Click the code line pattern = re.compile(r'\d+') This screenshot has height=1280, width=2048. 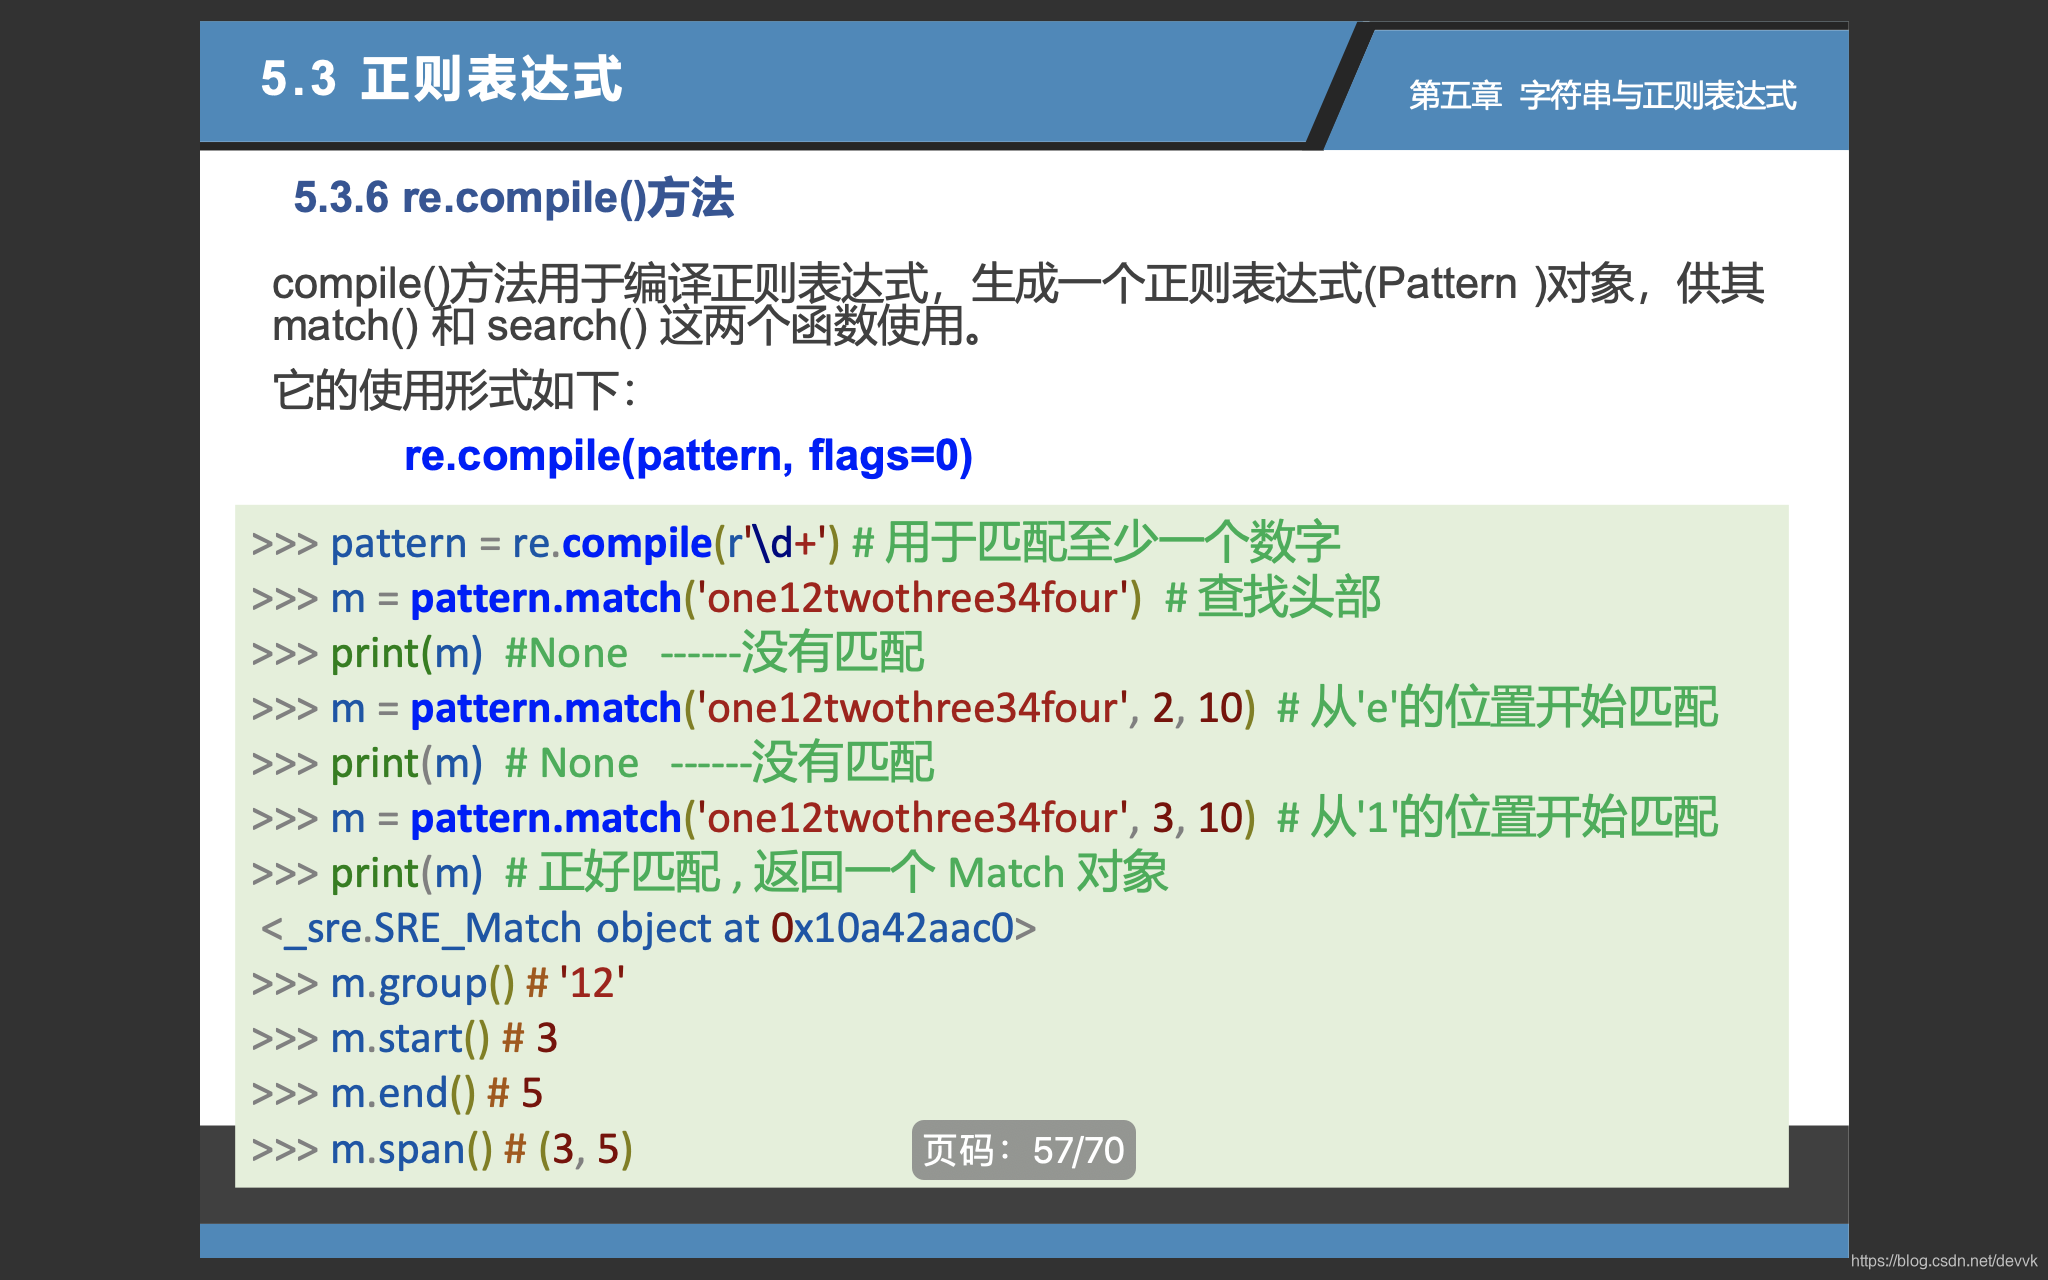click(543, 543)
